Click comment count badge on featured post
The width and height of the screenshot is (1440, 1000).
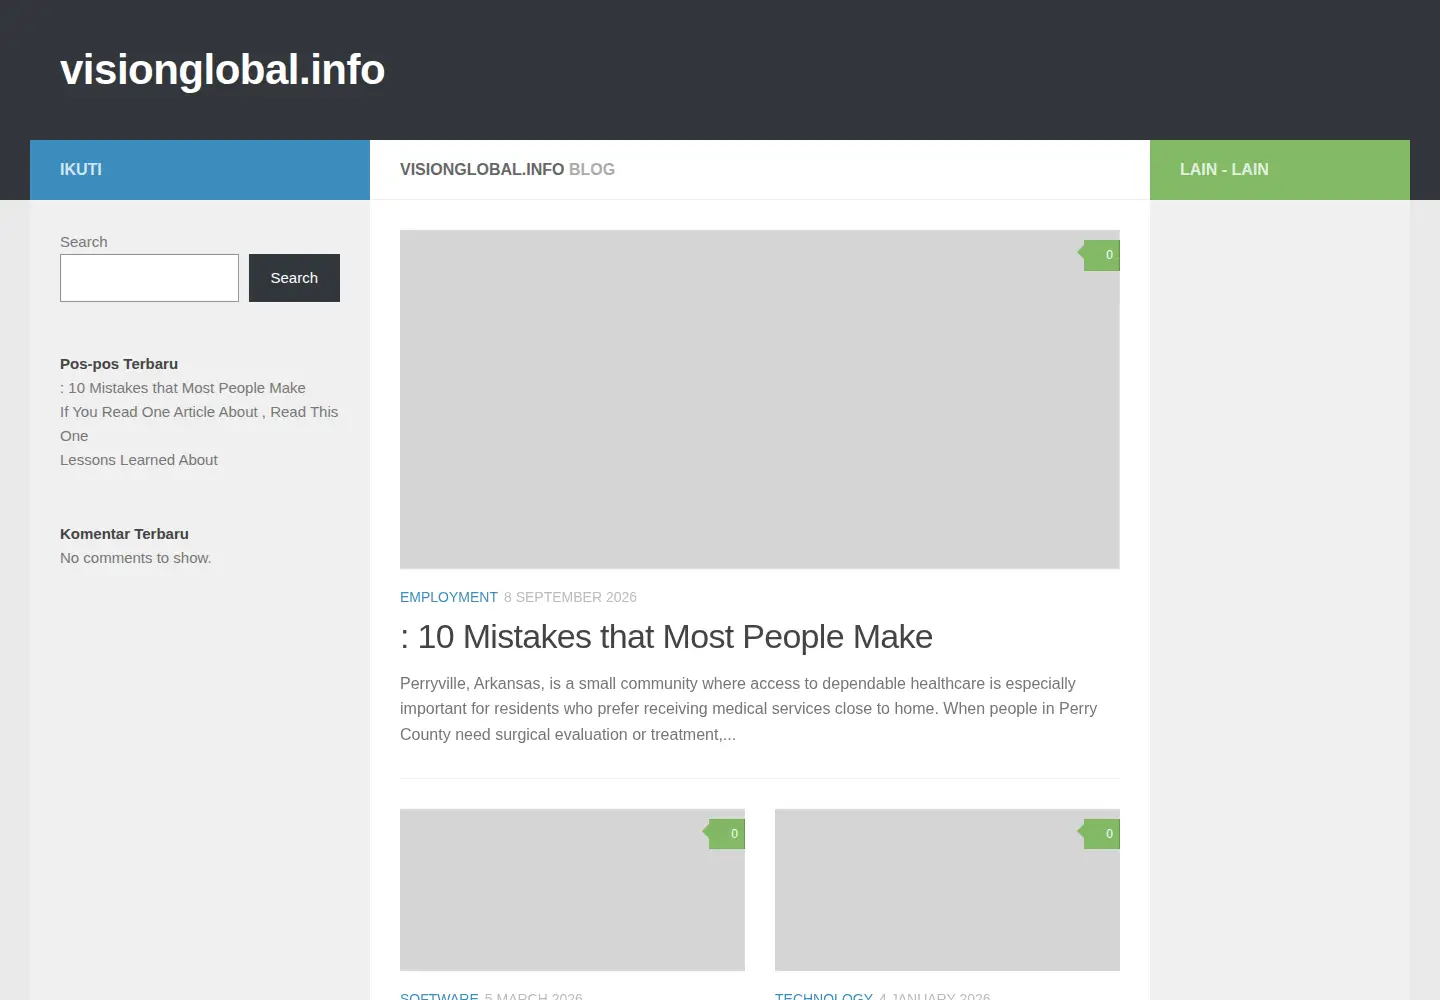1102,255
